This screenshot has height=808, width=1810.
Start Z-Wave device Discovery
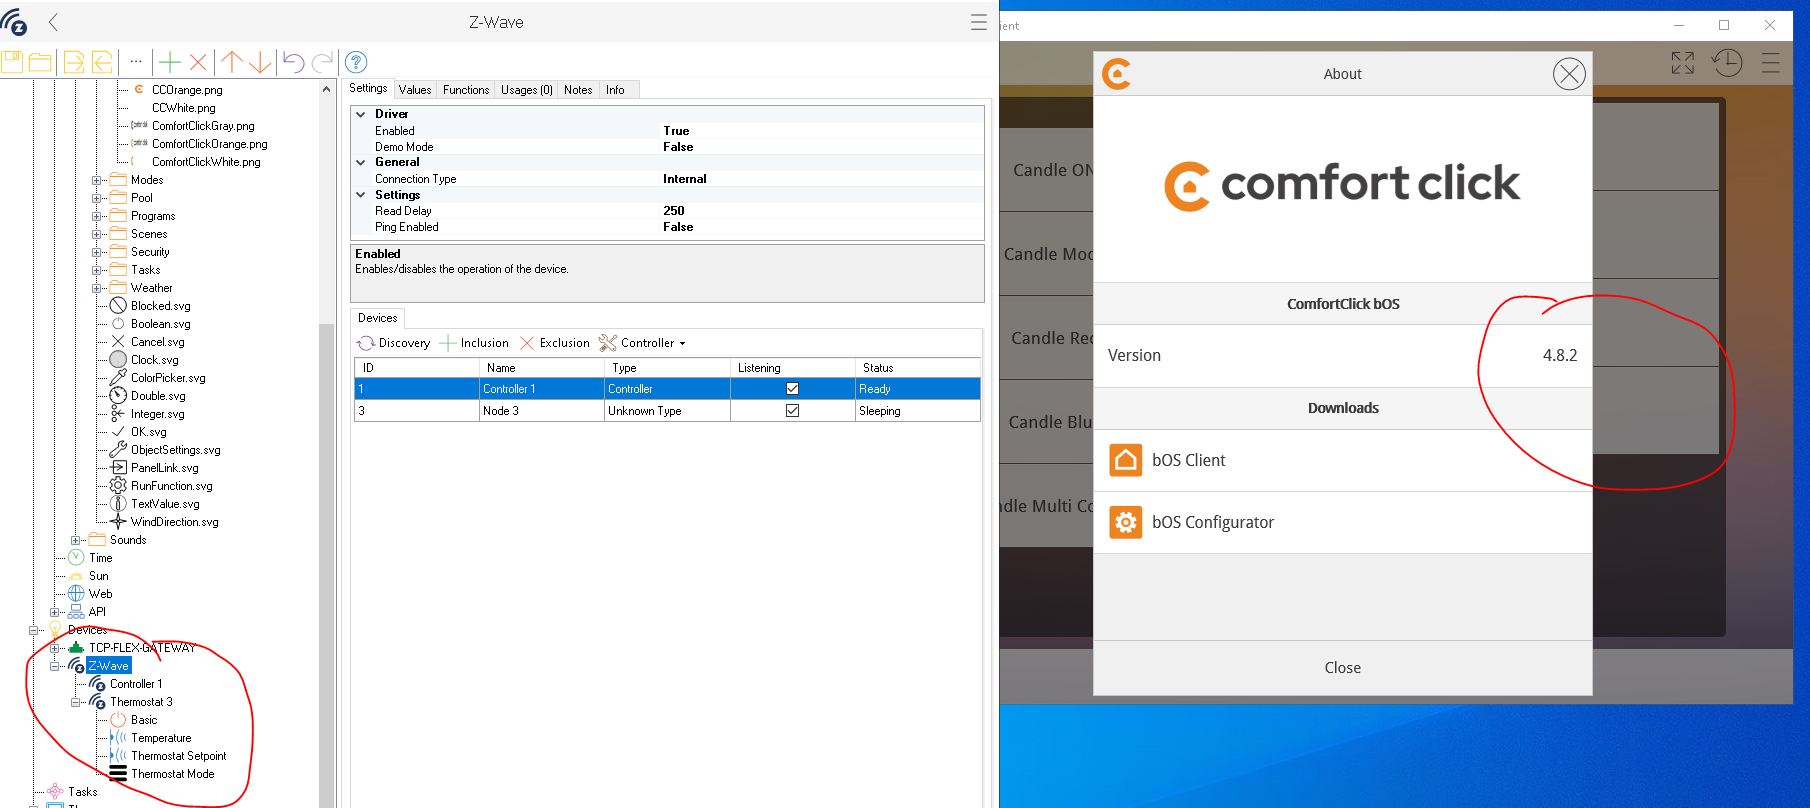[x=394, y=343]
